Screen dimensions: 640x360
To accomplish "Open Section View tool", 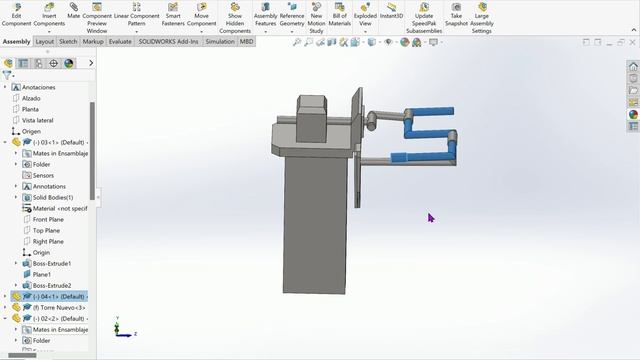I will (332, 42).
